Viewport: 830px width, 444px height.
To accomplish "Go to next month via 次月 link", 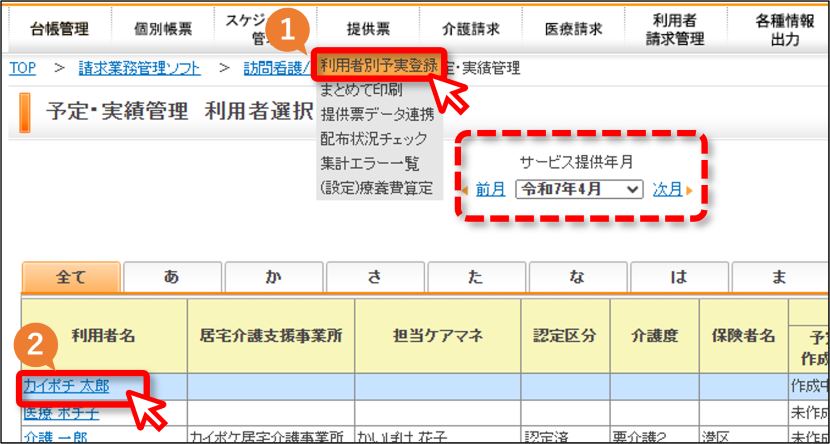I will point(667,189).
